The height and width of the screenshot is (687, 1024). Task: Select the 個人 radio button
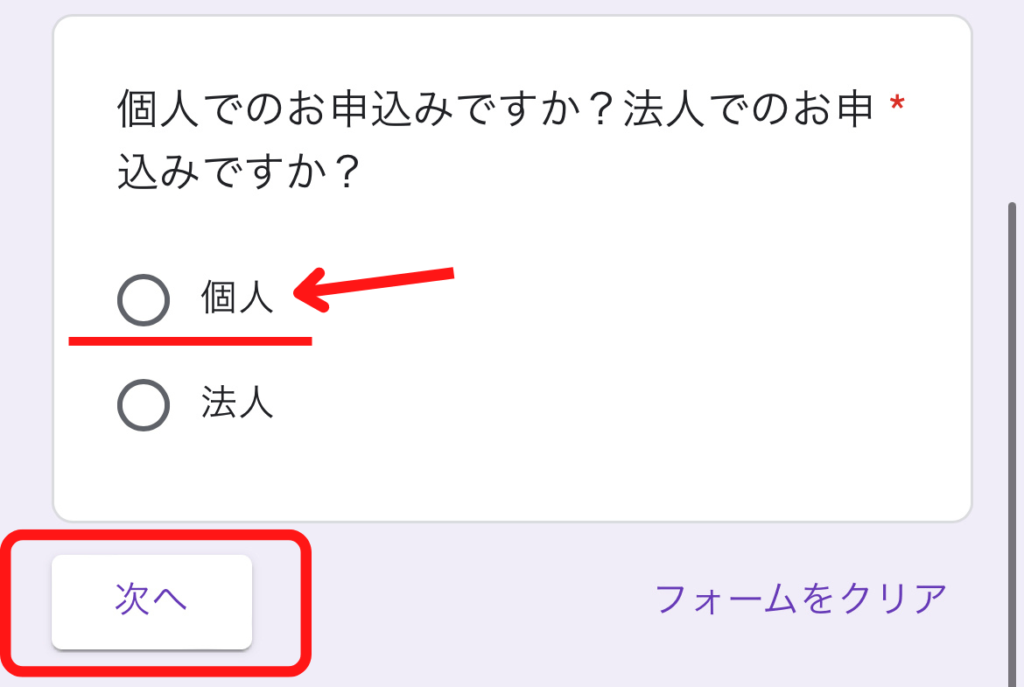click(x=144, y=300)
